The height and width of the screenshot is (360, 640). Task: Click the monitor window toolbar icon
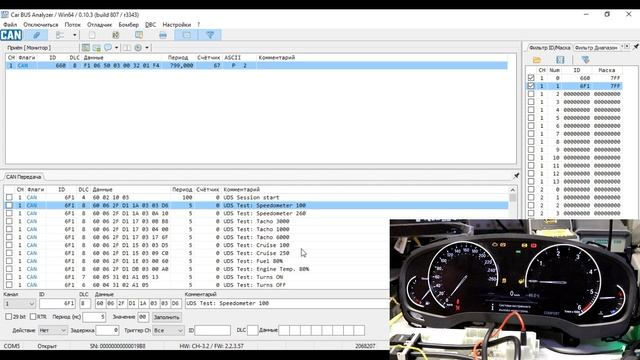coord(139,35)
